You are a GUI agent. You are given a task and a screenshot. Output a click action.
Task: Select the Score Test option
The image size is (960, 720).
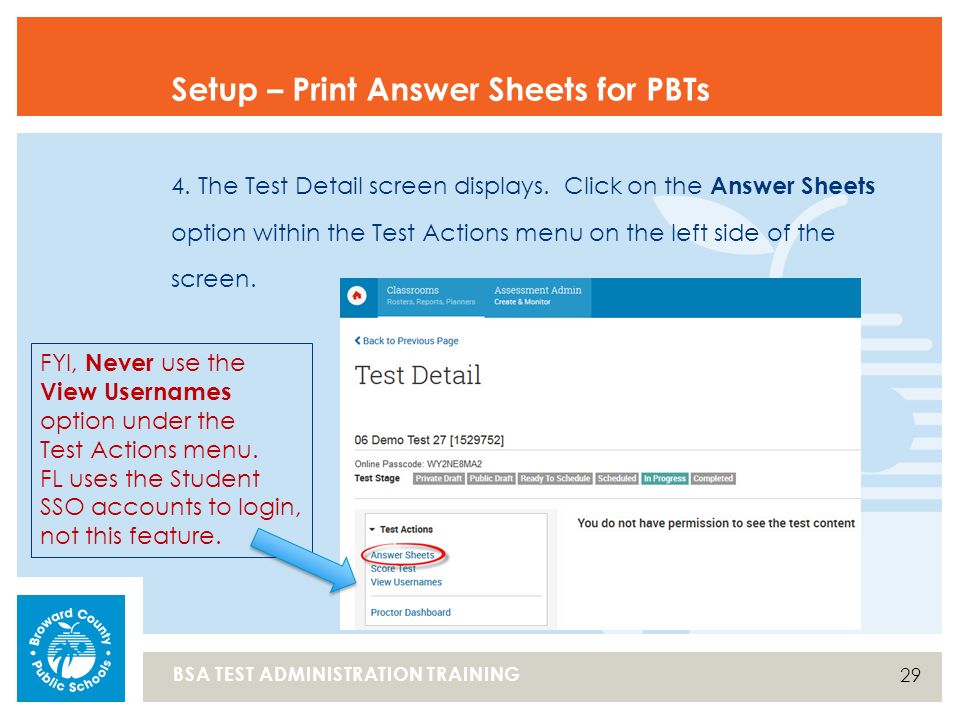pyautogui.click(x=393, y=569)
